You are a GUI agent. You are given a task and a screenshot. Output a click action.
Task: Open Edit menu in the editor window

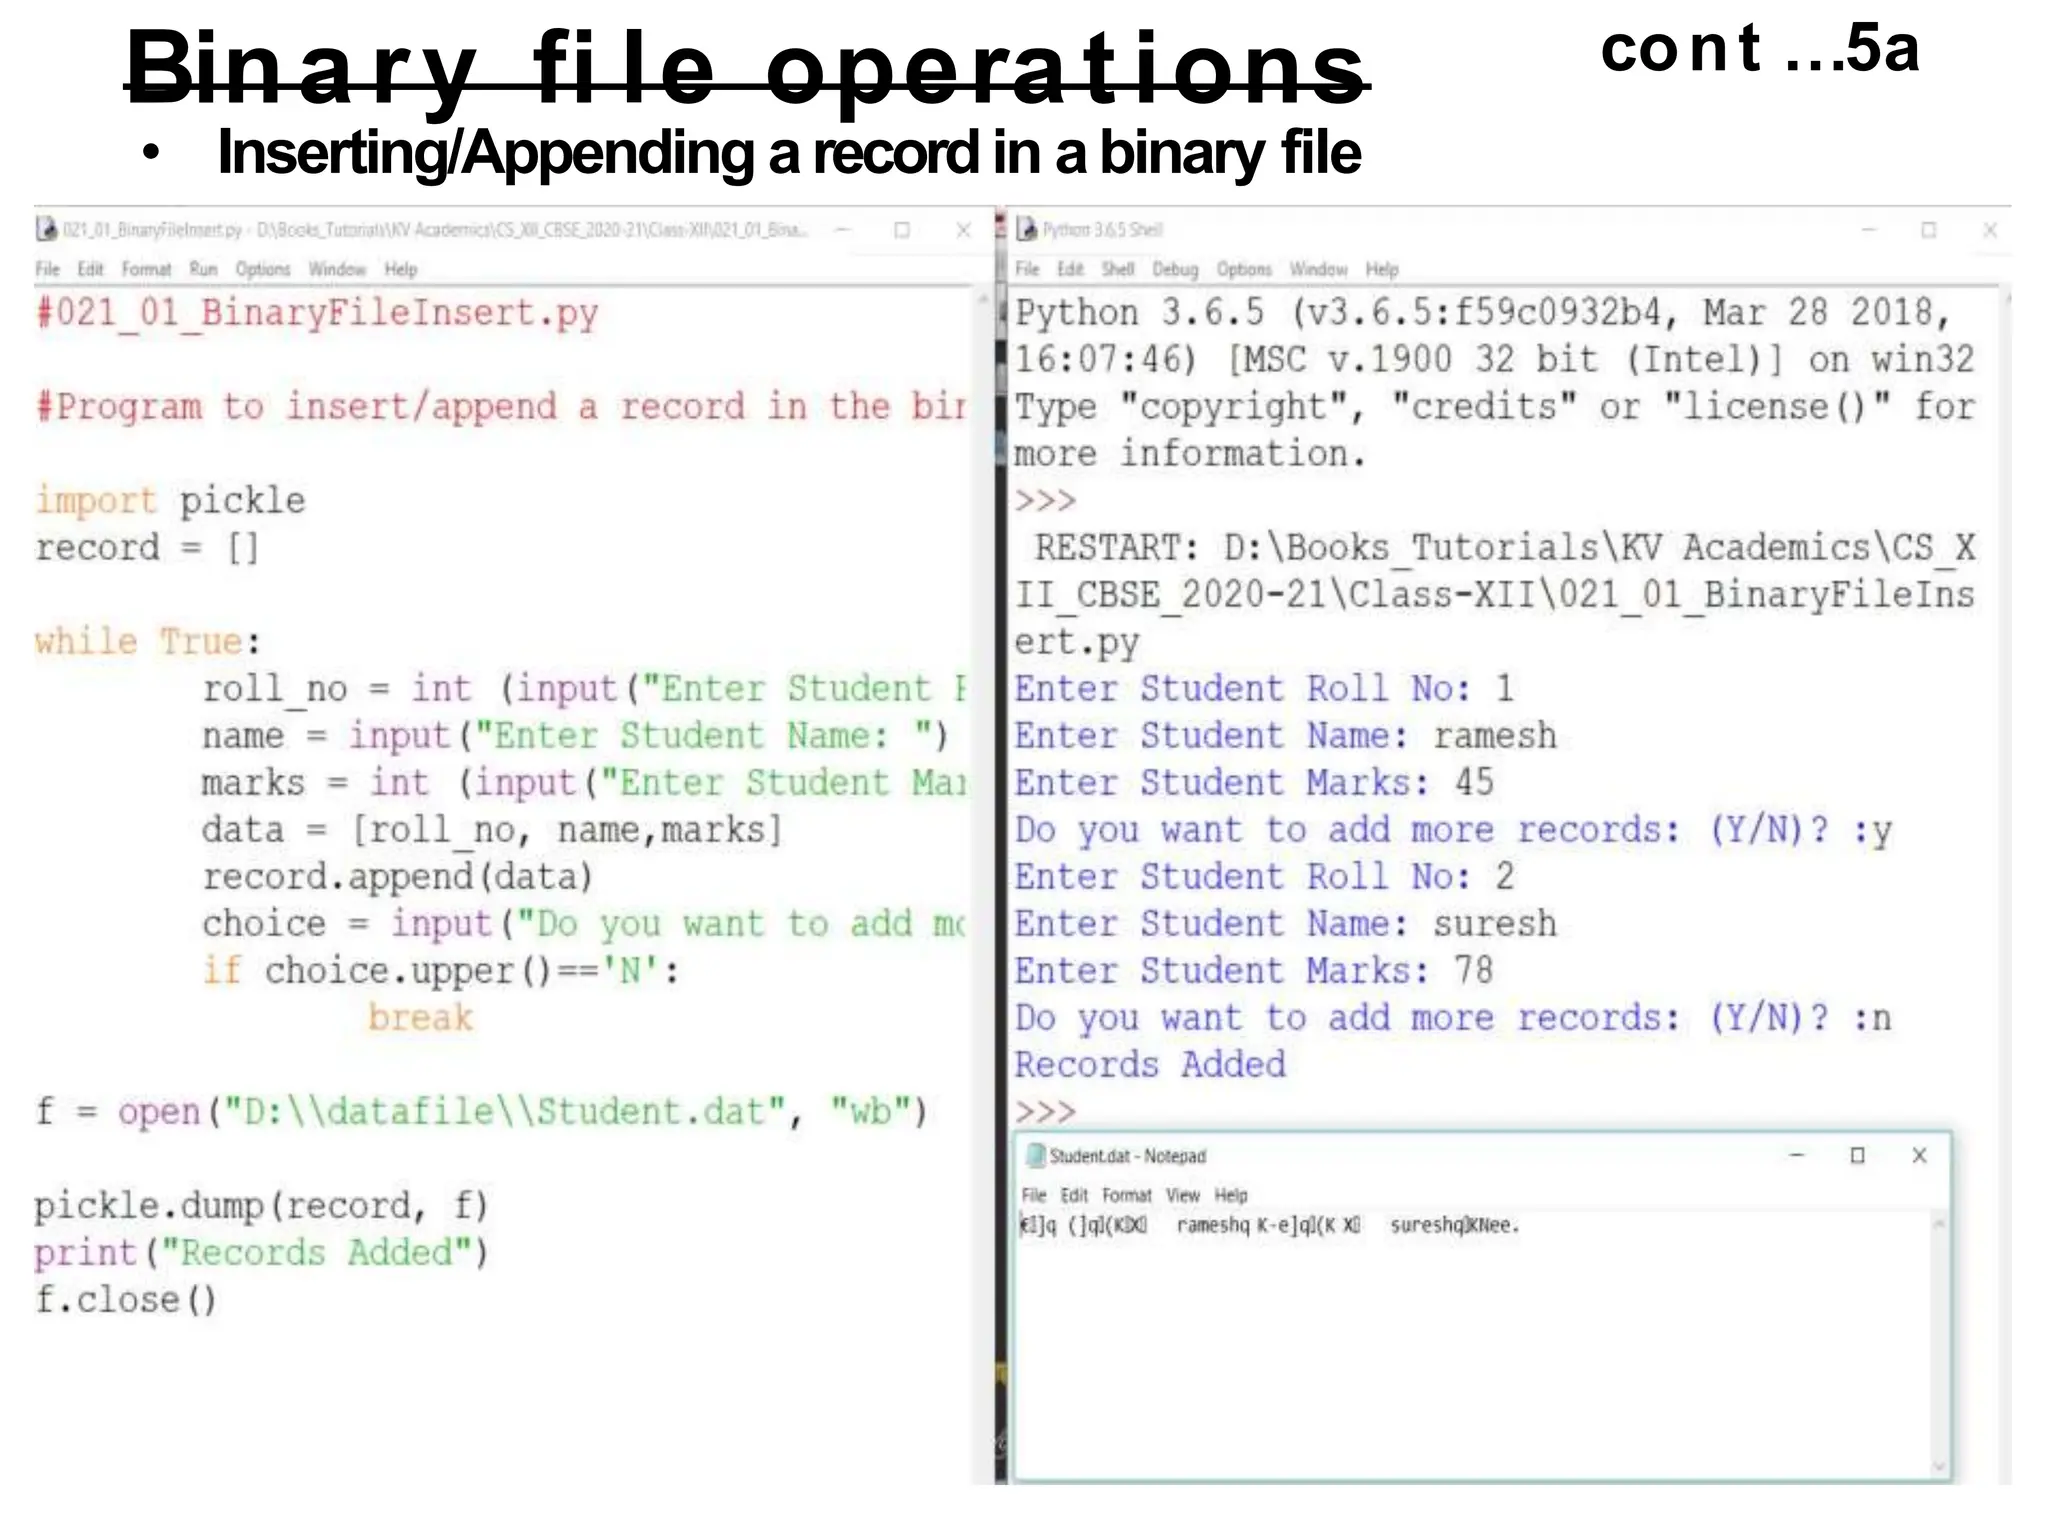[91, 269]
